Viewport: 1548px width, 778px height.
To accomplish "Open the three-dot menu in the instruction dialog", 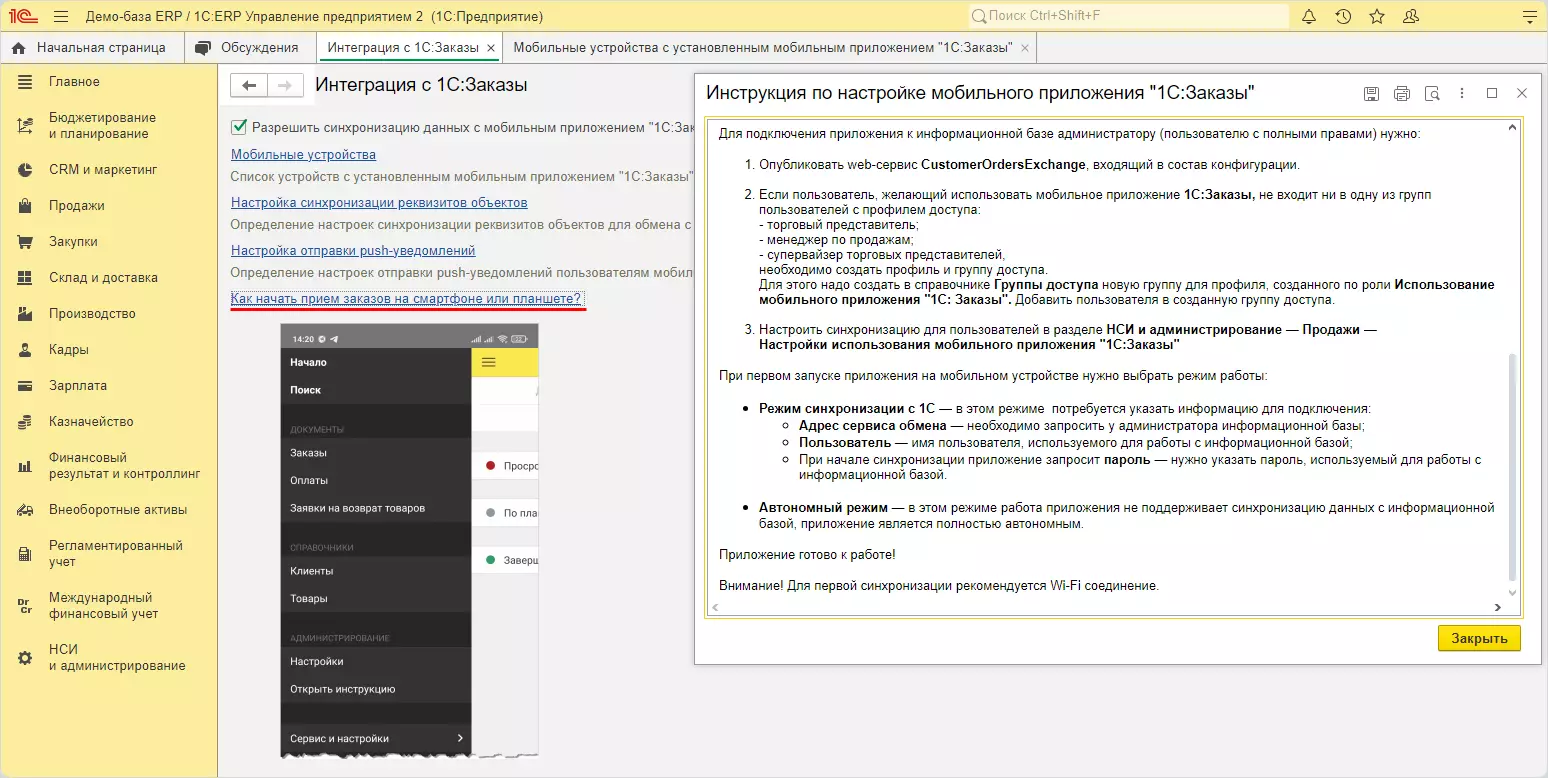I will click(1462, 93).
